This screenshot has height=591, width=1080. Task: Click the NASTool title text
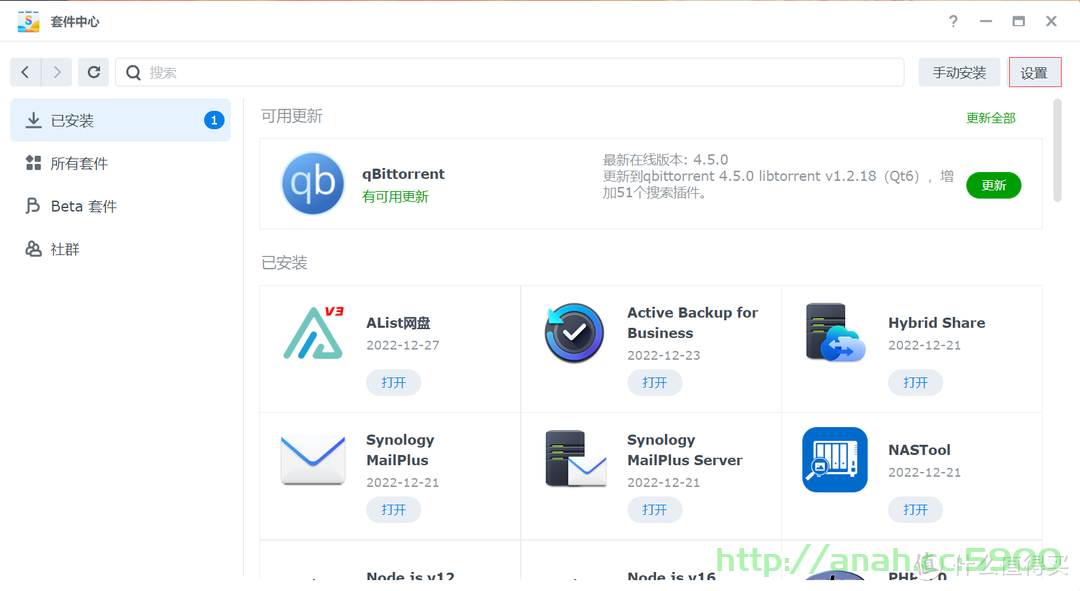point(920,450)
